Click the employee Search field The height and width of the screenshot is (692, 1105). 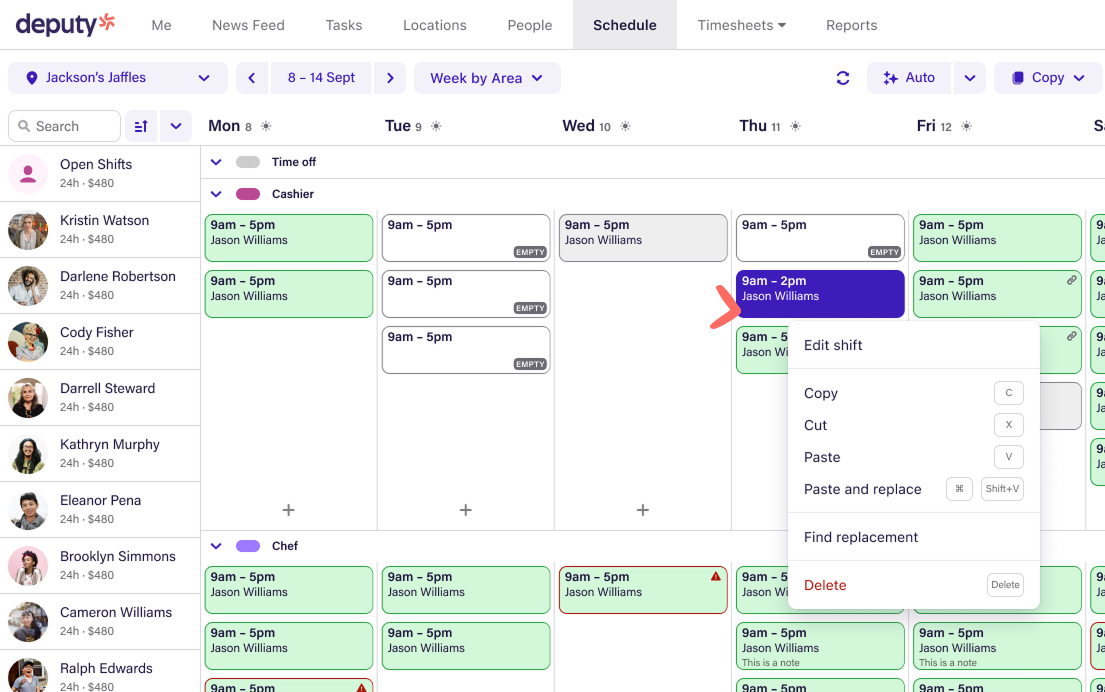tap(65, 126)
